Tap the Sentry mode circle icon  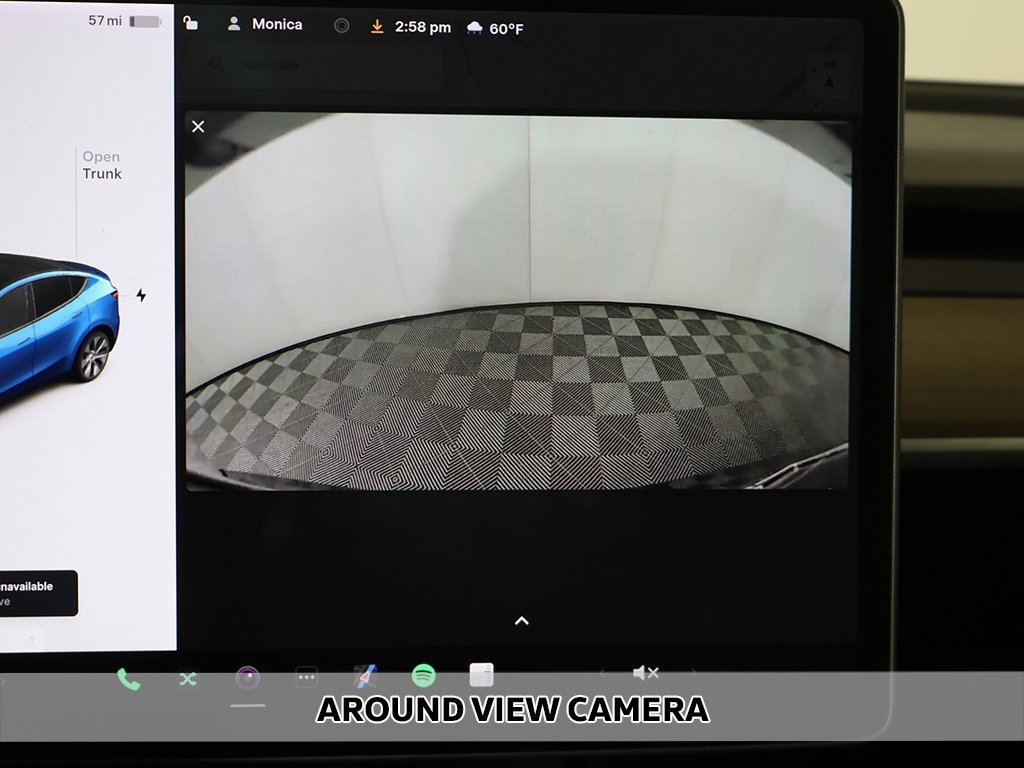(x=341, y=26)
